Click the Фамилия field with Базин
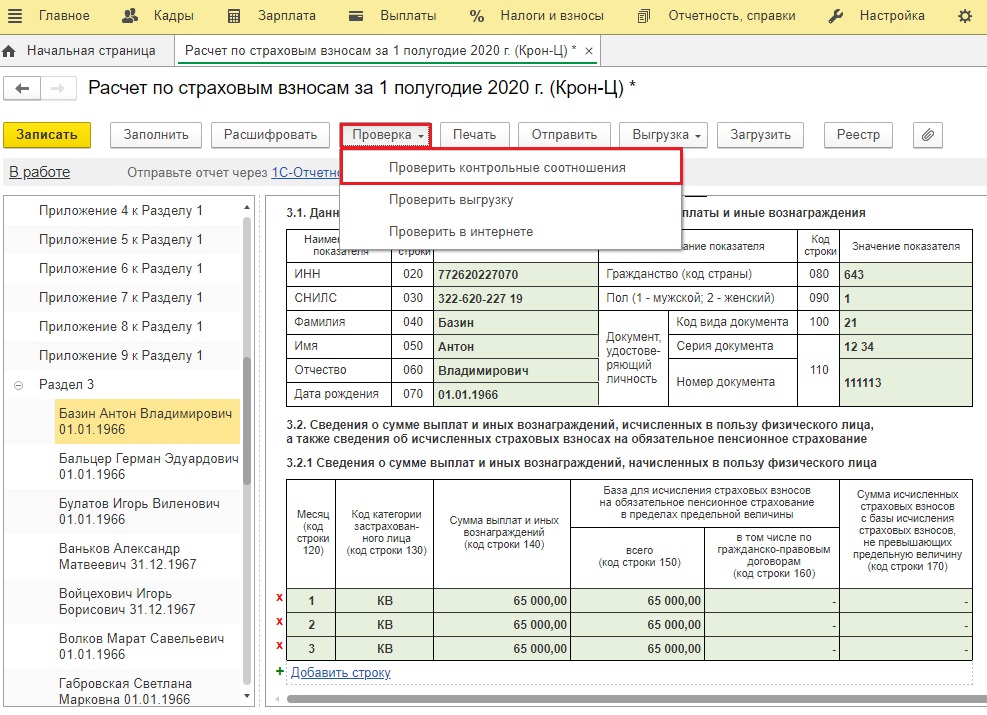The width and height of the screenshot is (987, 715). click(516, 322)
